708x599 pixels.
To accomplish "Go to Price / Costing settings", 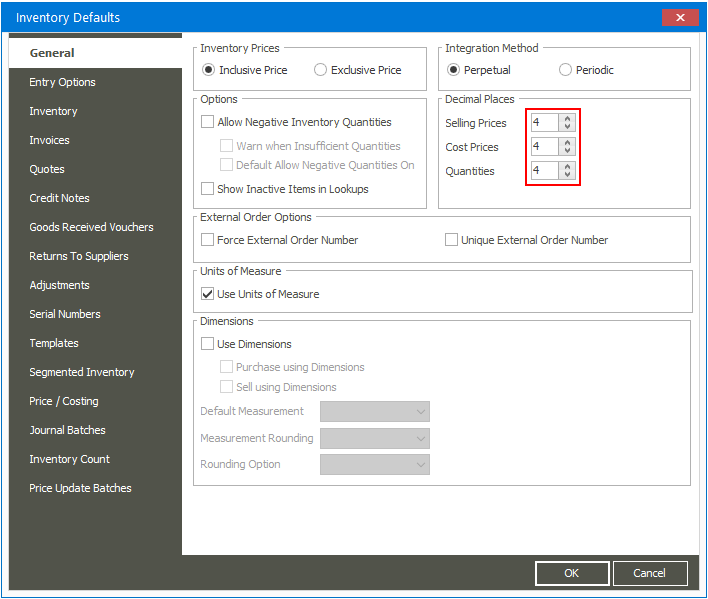I will pyautogui.click(x=64, y=401).
